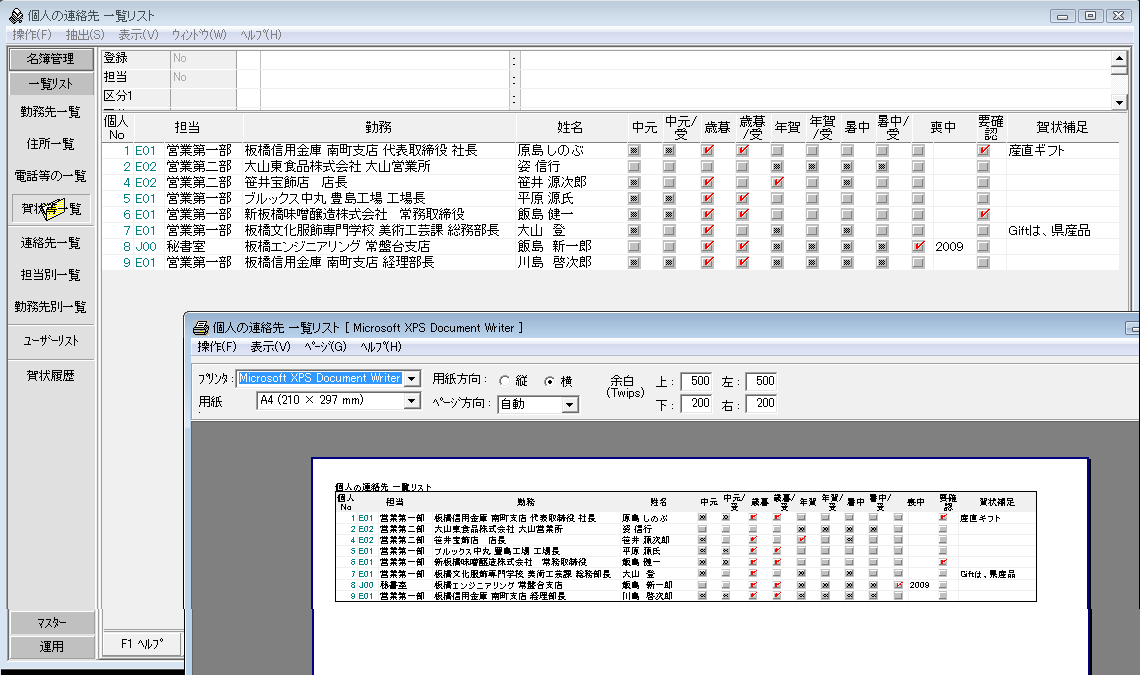The width and height of the screenshot is (1140, 675).
Task: Open 操作(F) menu in the print preview window
Action: 217,347
